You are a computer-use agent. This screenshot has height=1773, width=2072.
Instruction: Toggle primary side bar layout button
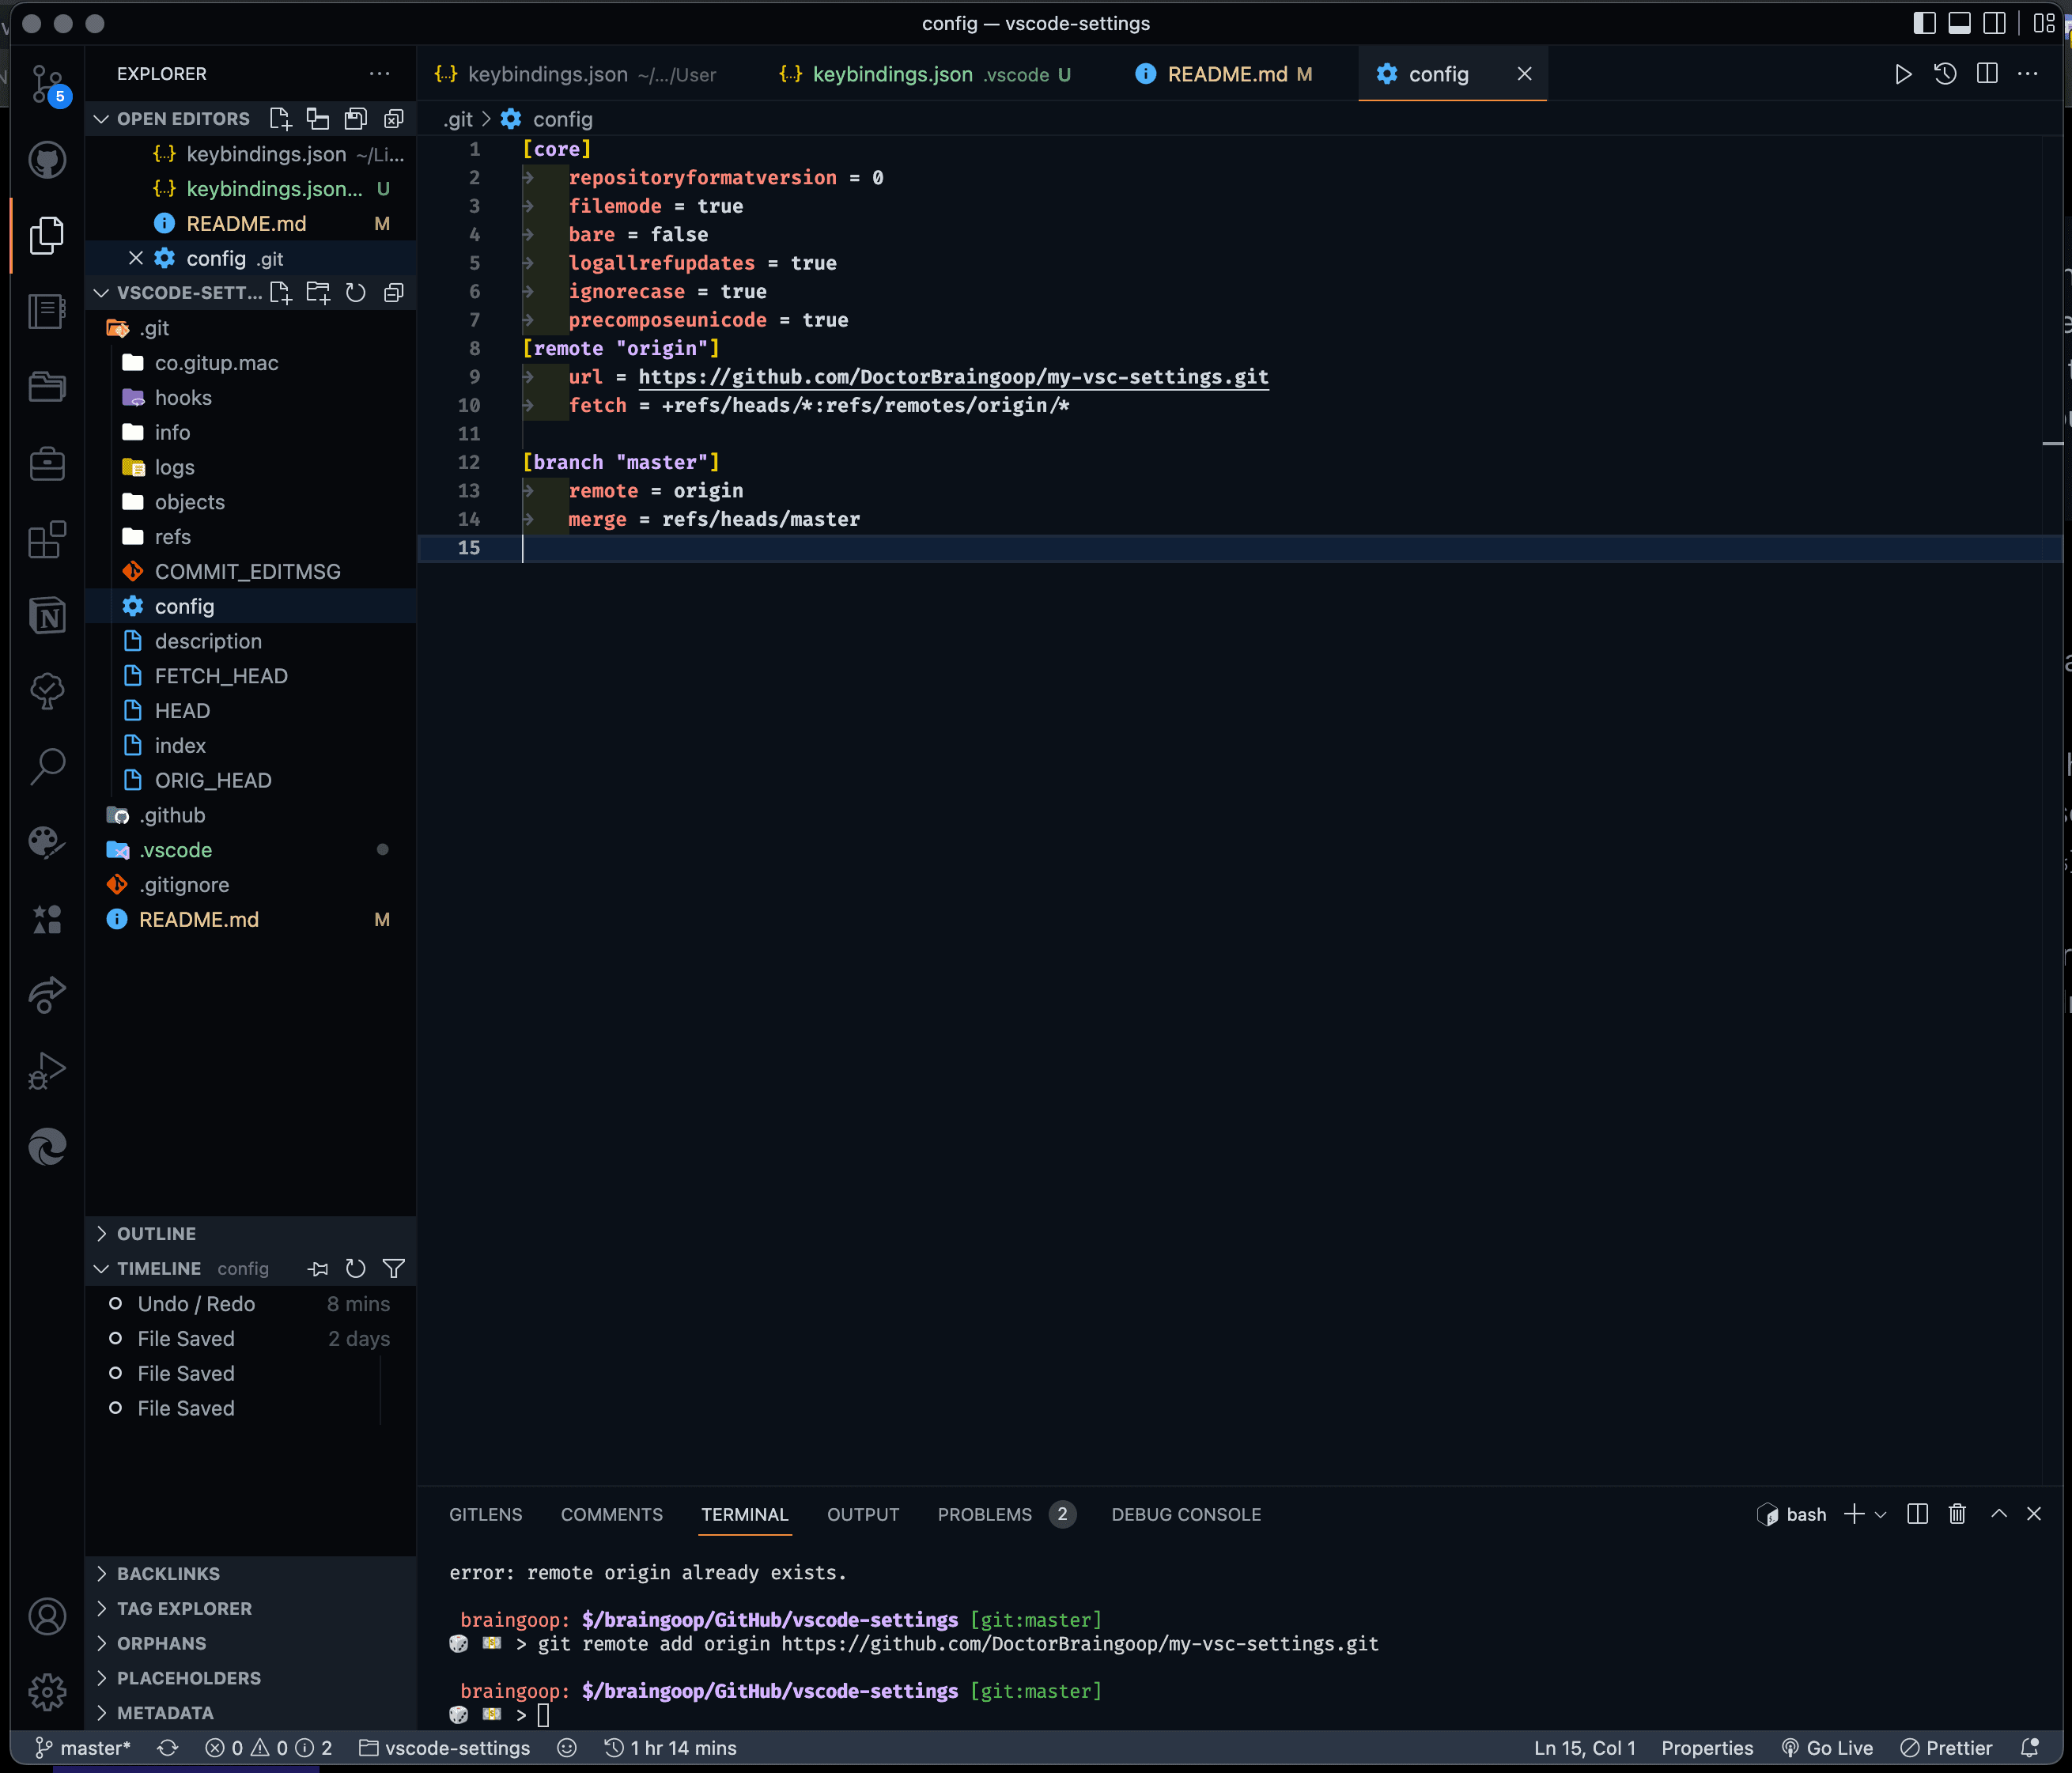(1924, 23)
